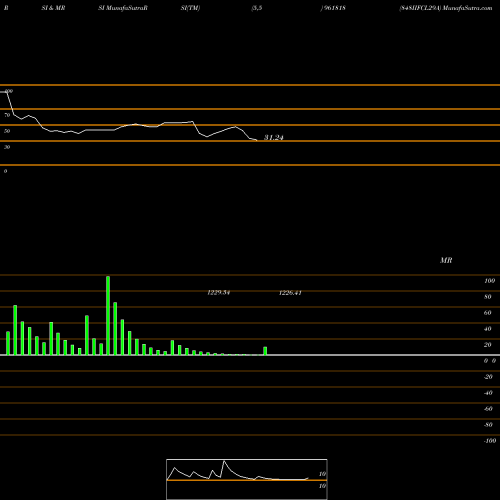The width and height of the screenshot is (500, 500).
Task: Click the RSI left axis label 30
Action: (x=7, y=147)
